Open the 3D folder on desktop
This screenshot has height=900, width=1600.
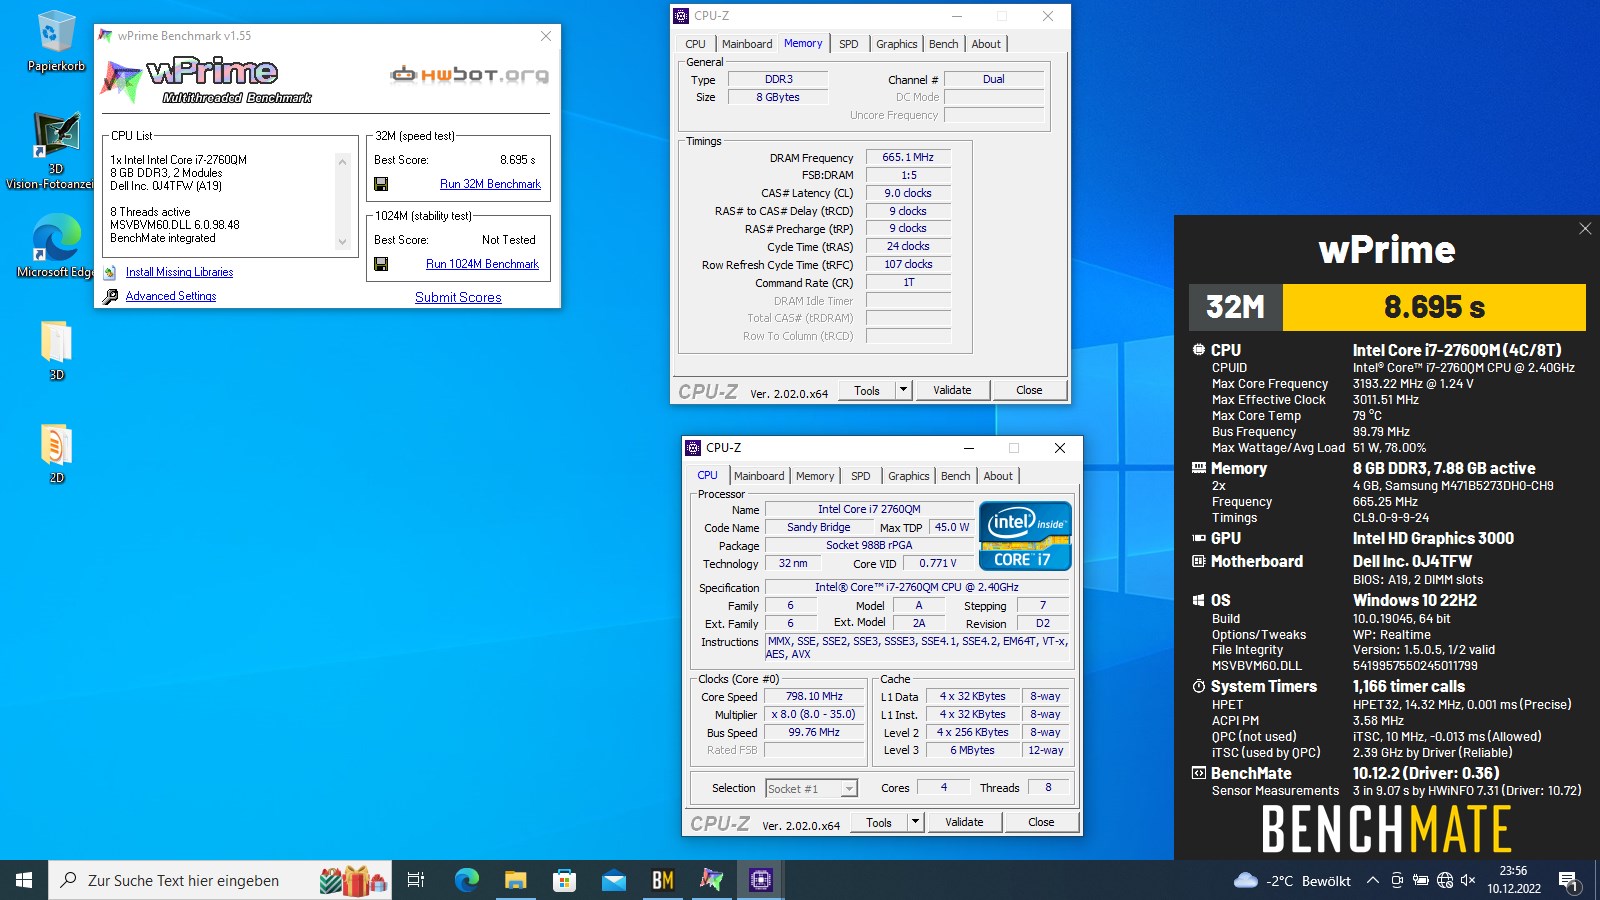56,350
